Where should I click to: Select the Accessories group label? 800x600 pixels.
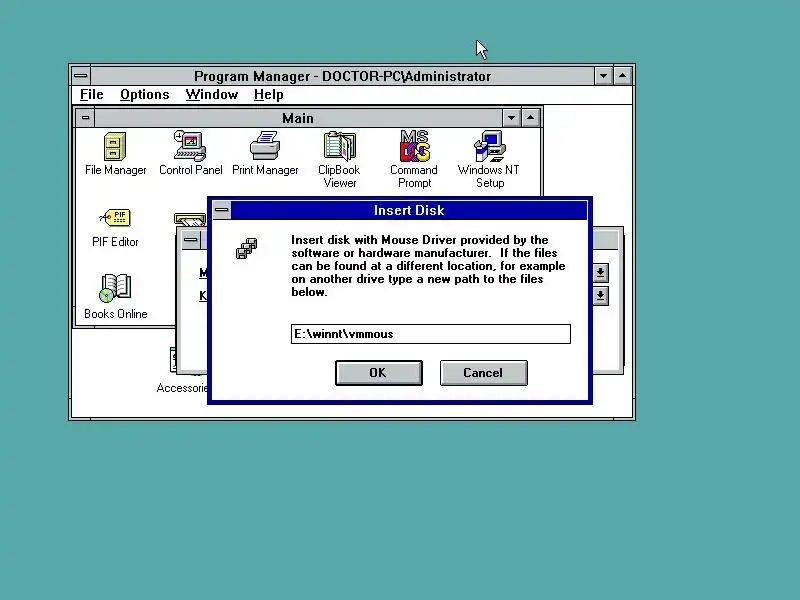click(182, 388)
